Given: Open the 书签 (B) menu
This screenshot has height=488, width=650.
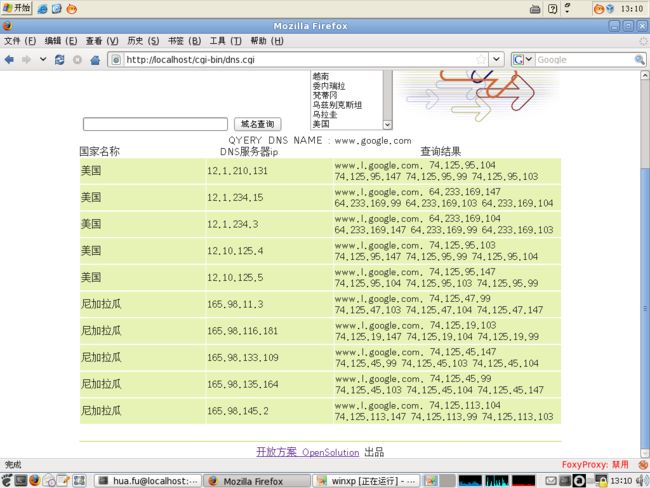Looking at the screenshot, I should pyautogui.click(x=184, y=41).
